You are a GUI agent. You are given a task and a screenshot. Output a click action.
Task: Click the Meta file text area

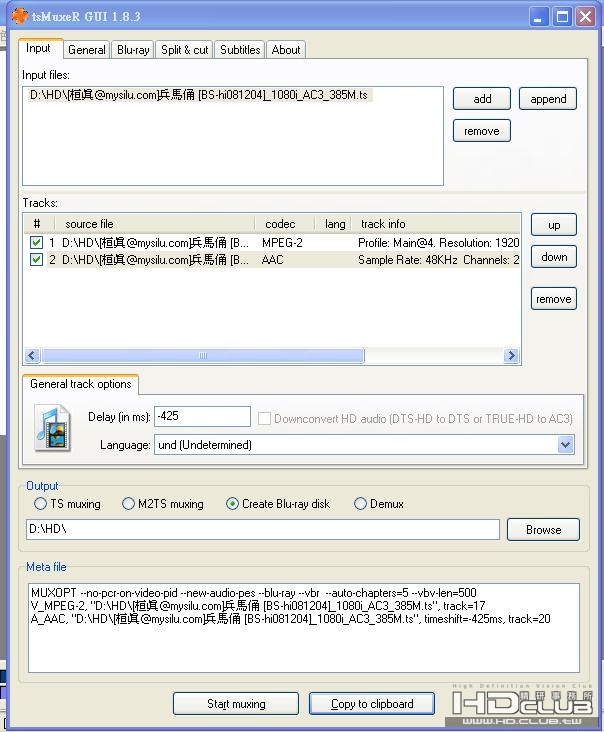point(304,628)
